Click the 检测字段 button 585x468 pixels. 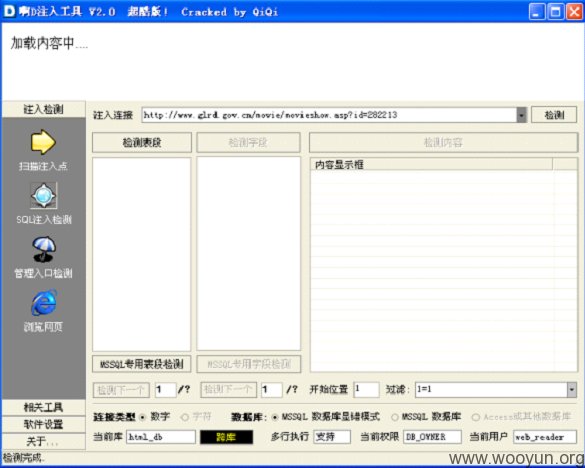248,143
